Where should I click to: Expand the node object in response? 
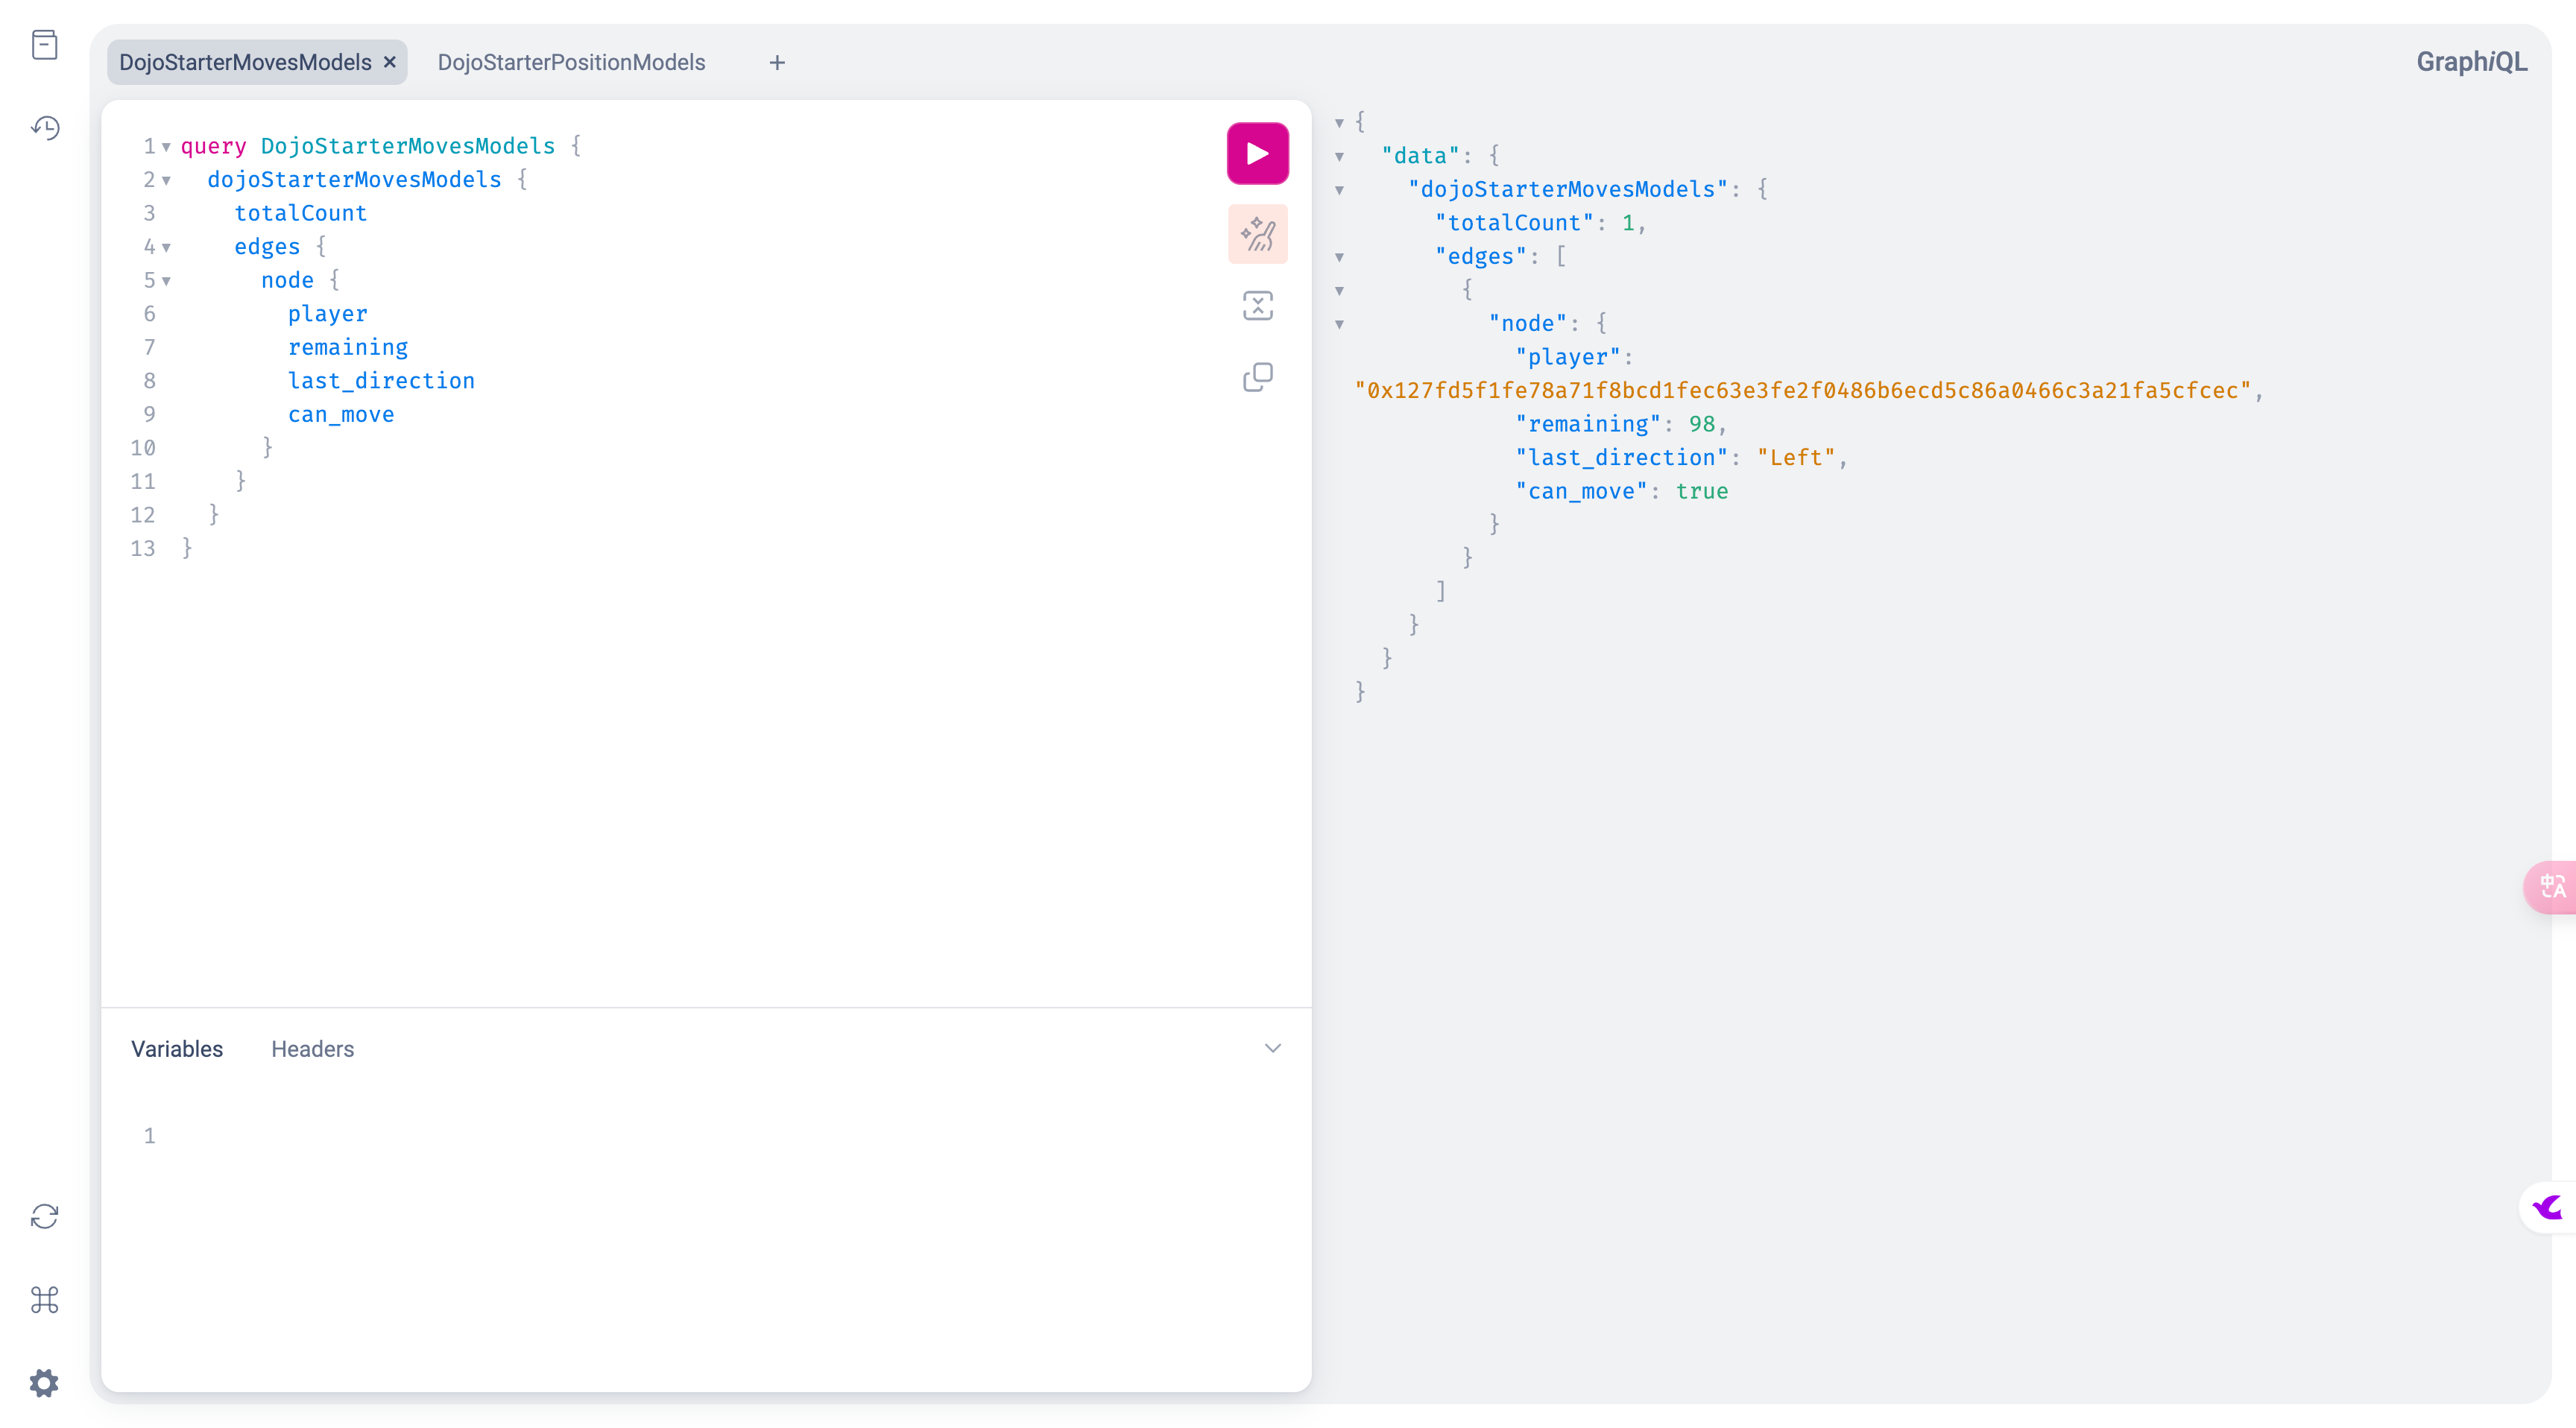click(x=1340, y=322)
